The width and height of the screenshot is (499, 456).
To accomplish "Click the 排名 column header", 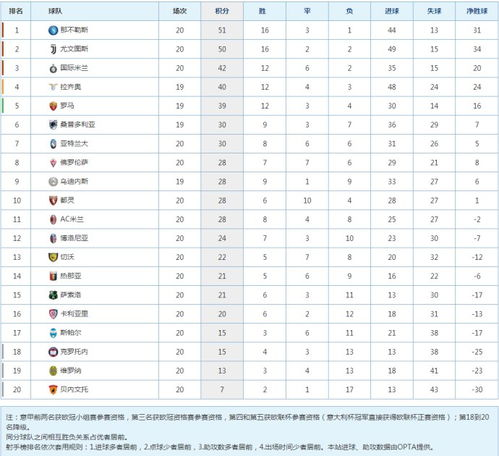I will 16,11.
